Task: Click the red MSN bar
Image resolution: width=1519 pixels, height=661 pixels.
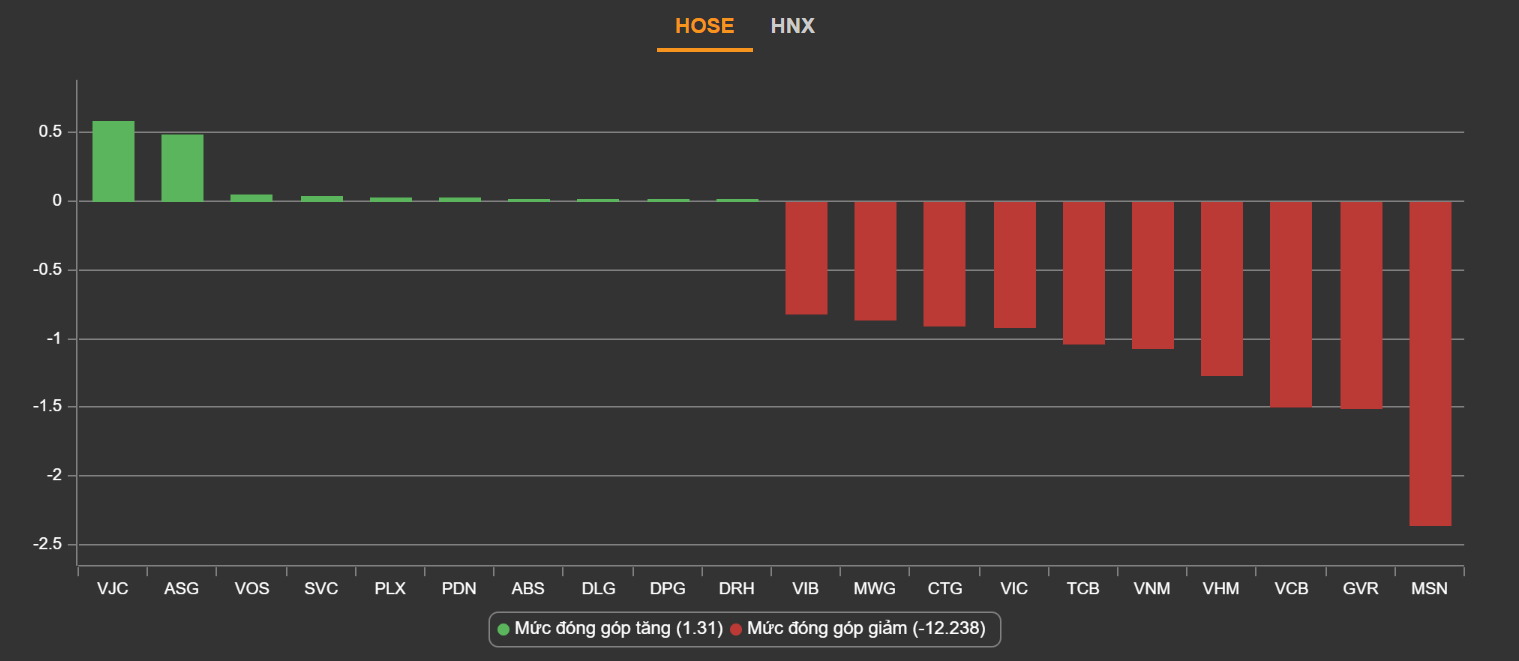Action: tap(1430, 363)
